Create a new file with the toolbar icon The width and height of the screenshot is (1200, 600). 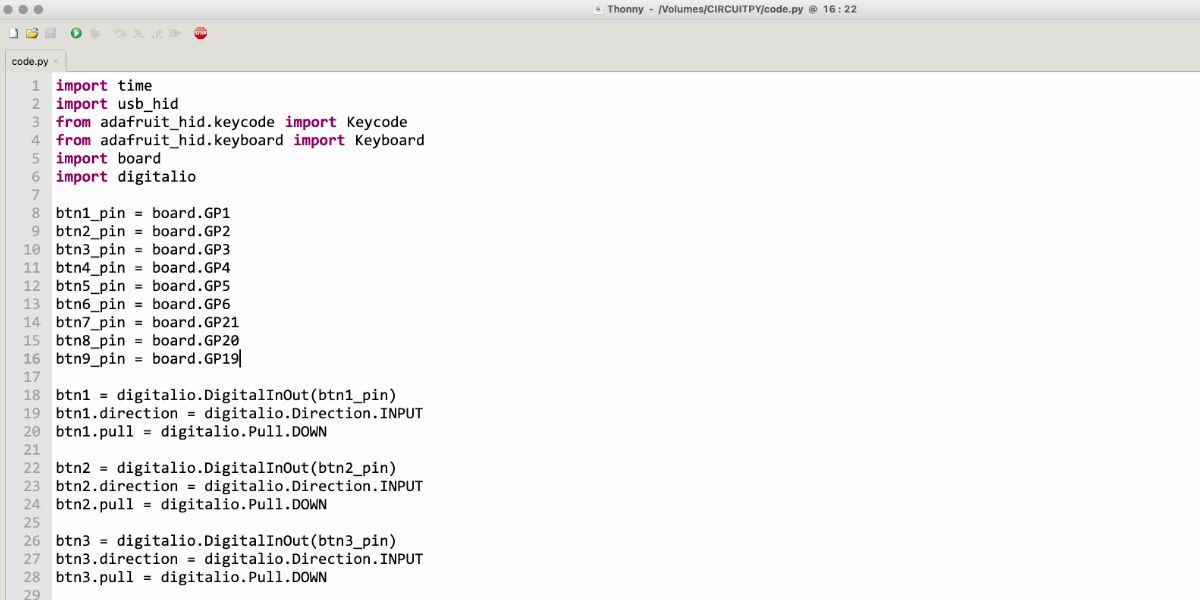point(13,33)
